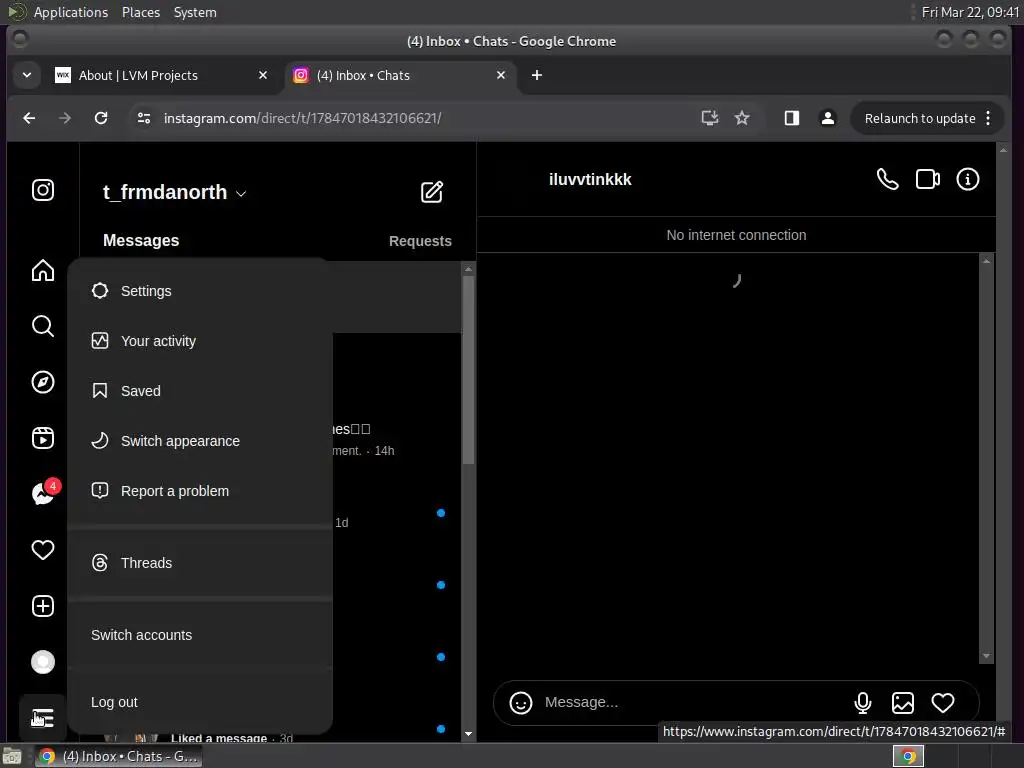Viewport: 1024px width, 768px height.
Task: Open Chrome tab search dropdown
Action: point(27,75)
